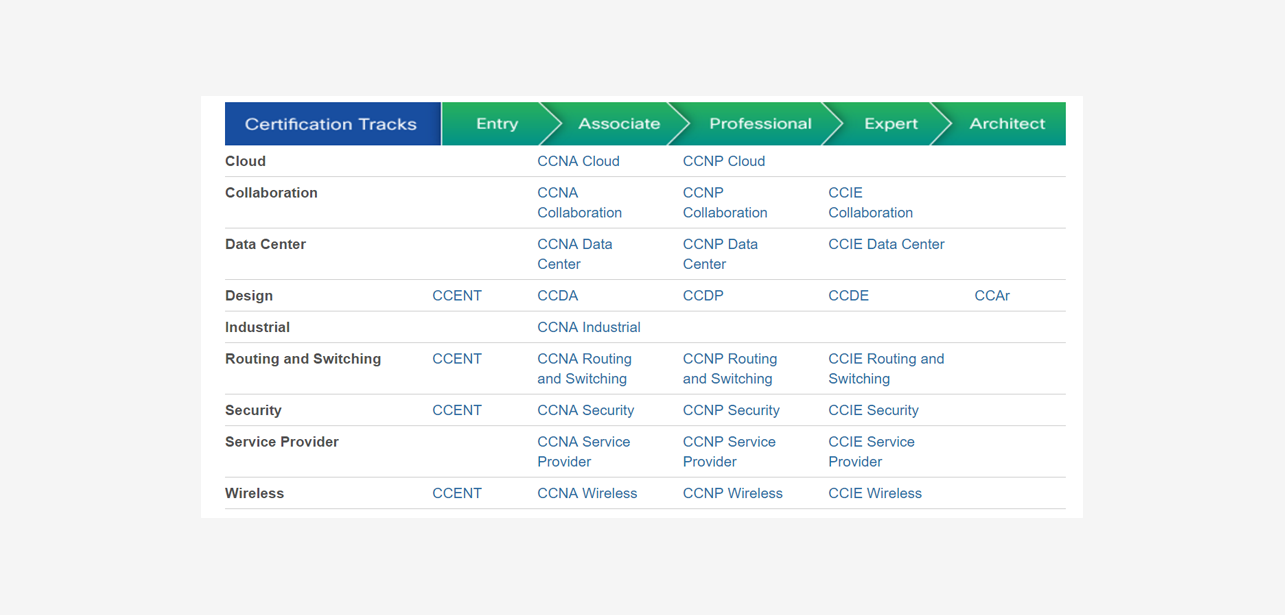Open CCNP Collaboration link

[x=725, y=203]
